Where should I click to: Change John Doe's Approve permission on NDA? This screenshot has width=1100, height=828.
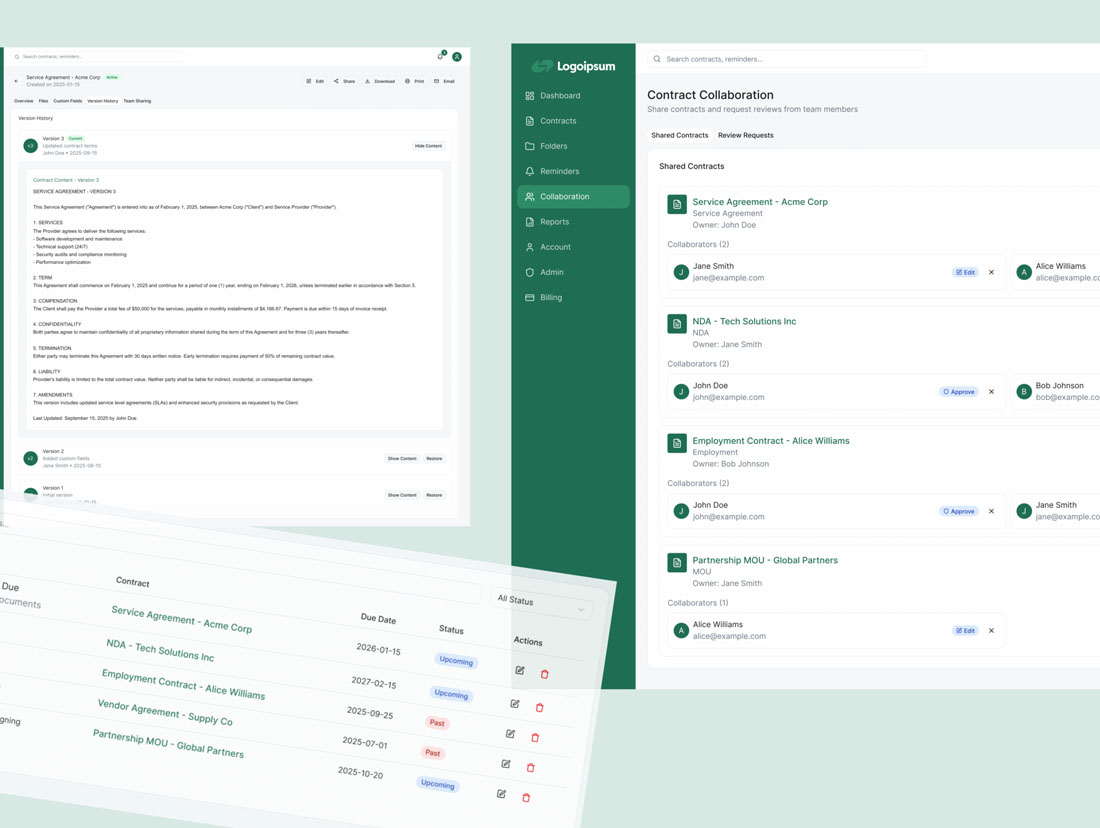[x=958, y=392]
